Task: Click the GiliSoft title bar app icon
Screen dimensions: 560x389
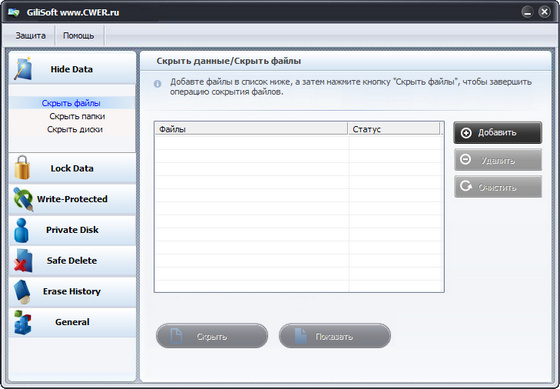Action: (14, 12)
